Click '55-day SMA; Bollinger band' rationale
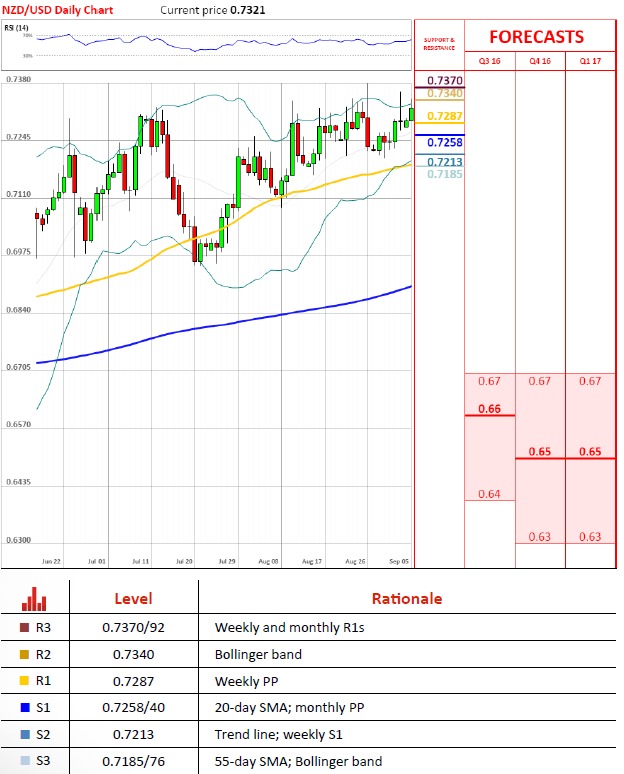 (x=298, y=761)
